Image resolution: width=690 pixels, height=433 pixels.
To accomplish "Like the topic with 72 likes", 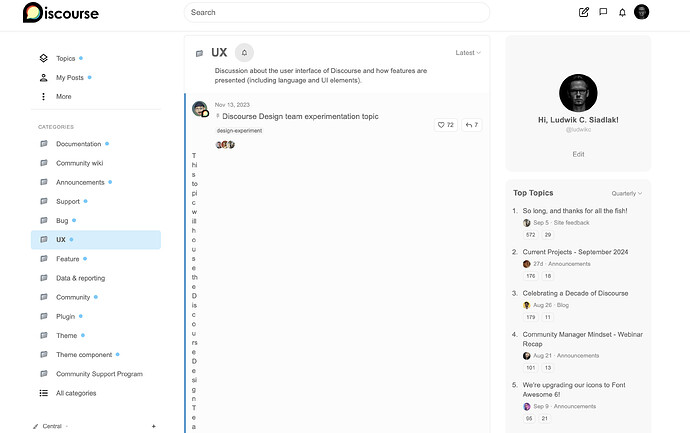I will point(445,125).
